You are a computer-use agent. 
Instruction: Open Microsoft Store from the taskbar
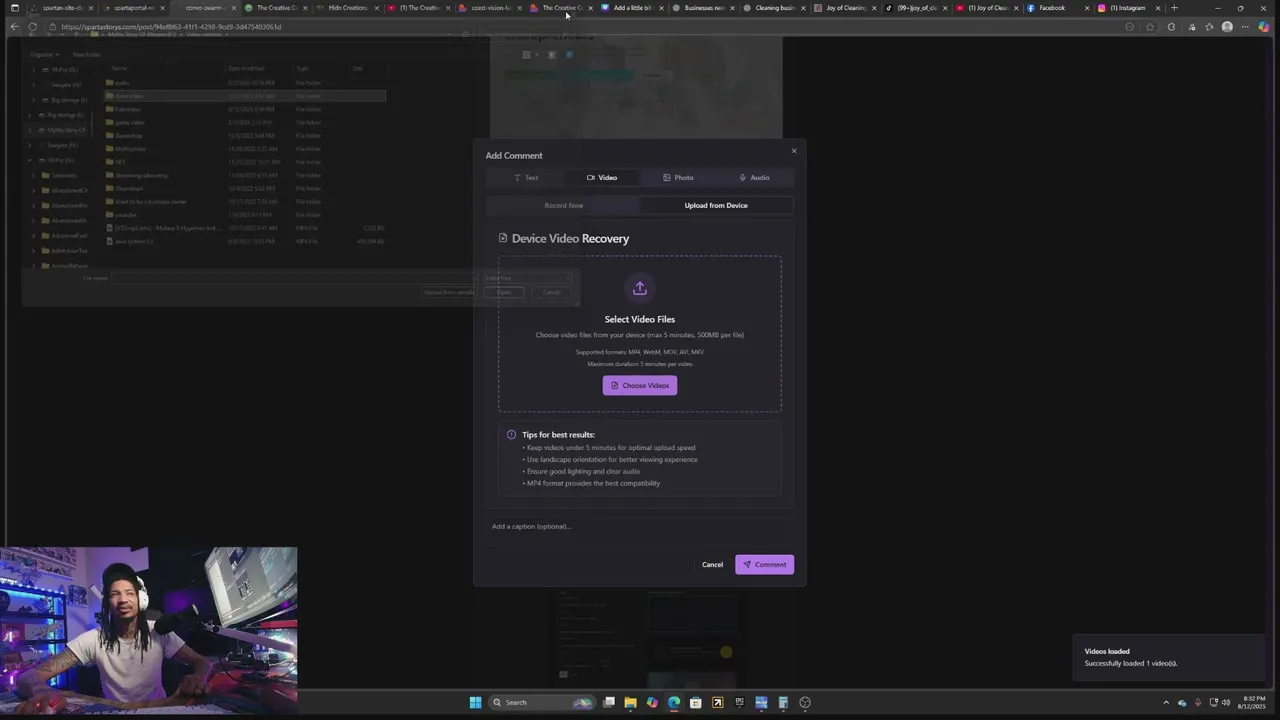tap(696, 702)
